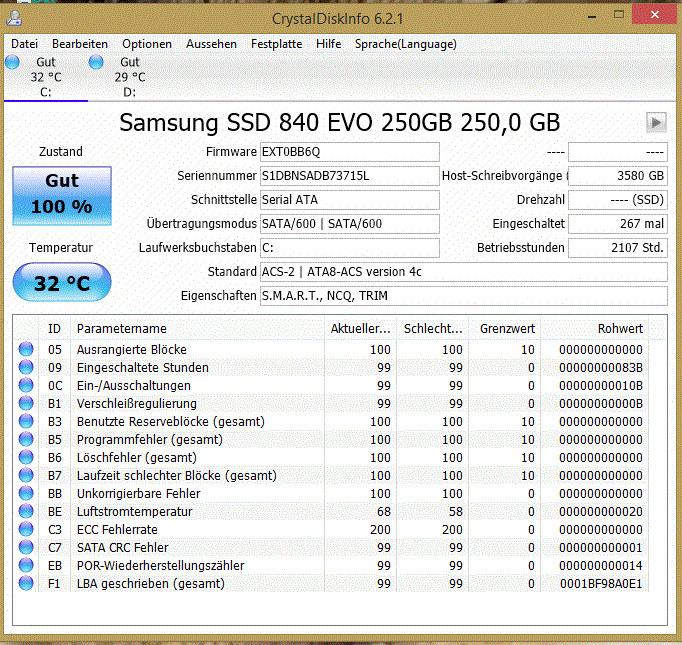Click the Gut 100 % health status button
The width and height of the screenshot is (682, 645).
click(x=62, y=196)
